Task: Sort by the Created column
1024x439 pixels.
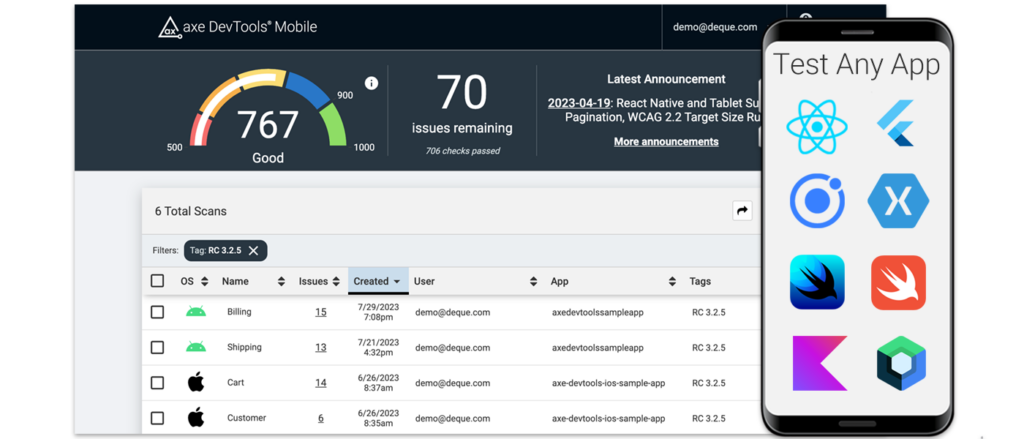Action: (378, 281)
